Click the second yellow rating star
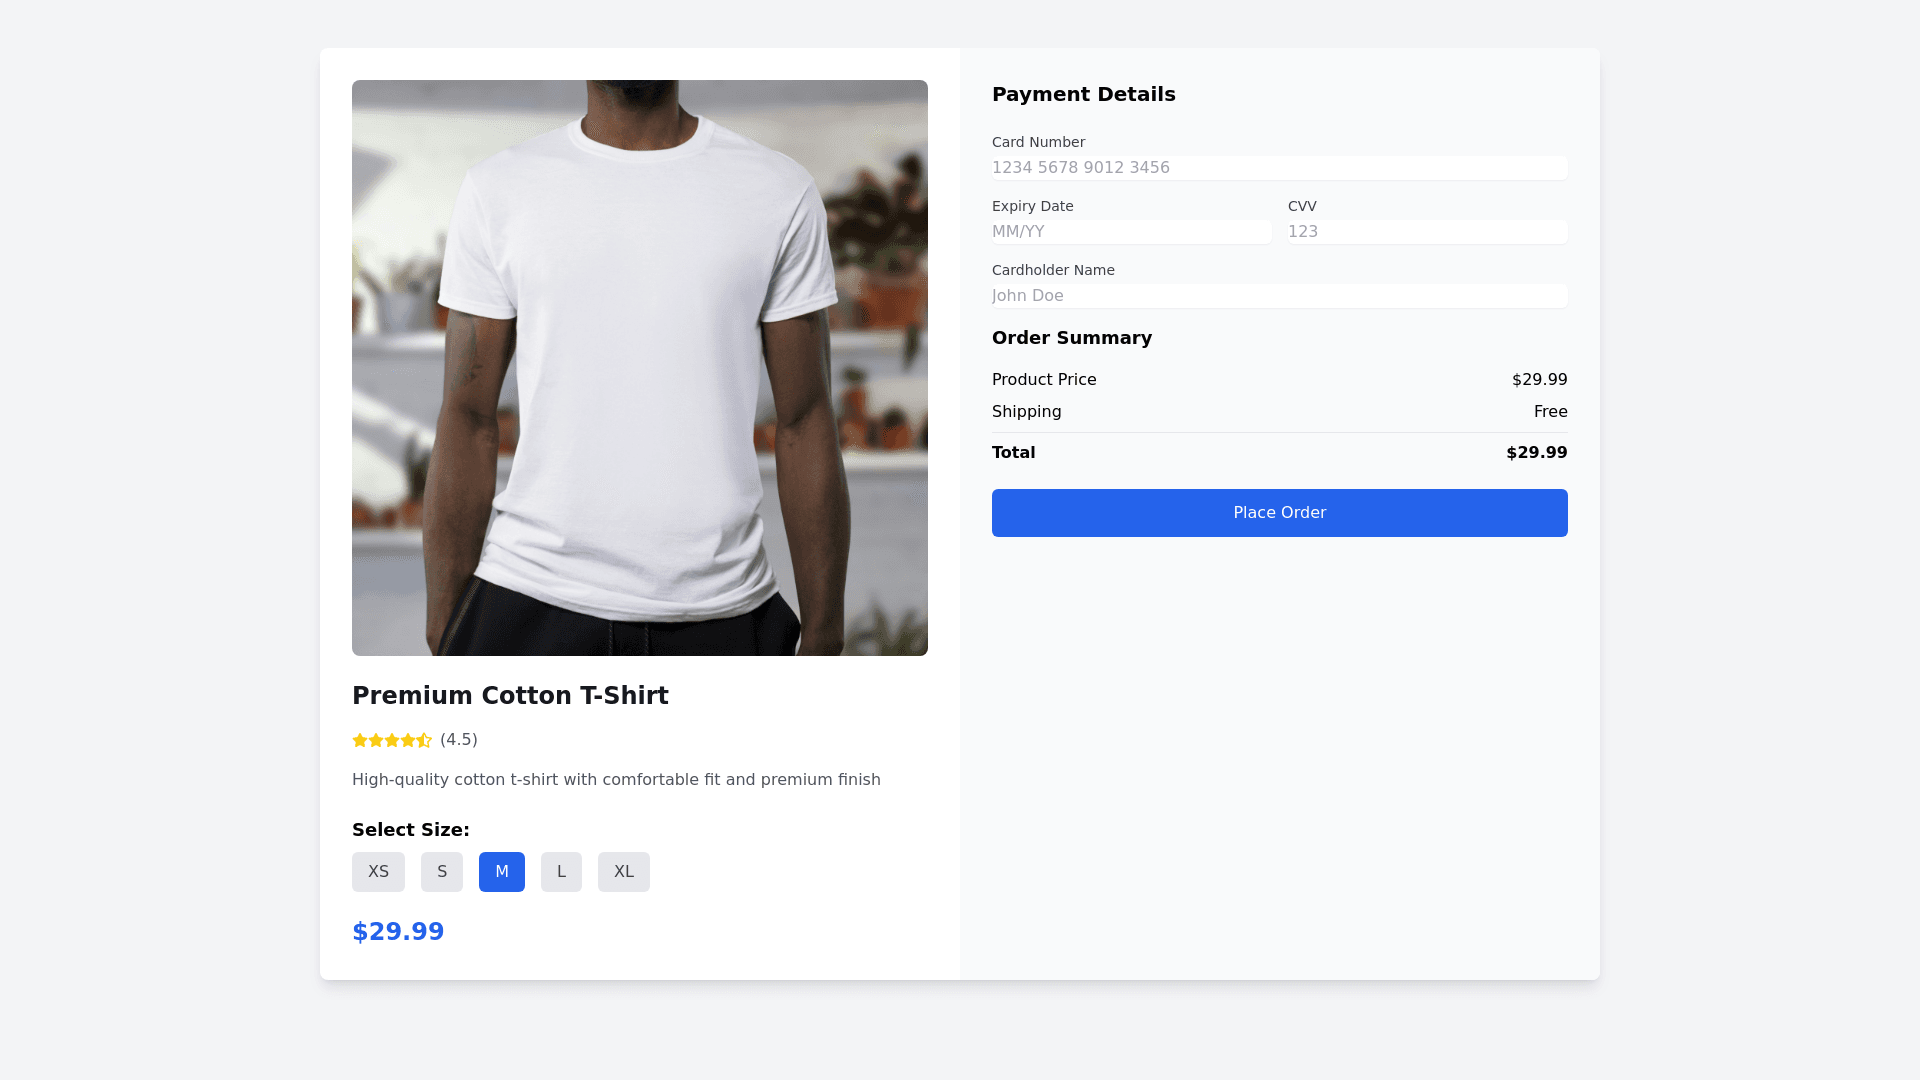Screen dimensions: 1920x1080 pyautogui.click(x=376, y=741)
